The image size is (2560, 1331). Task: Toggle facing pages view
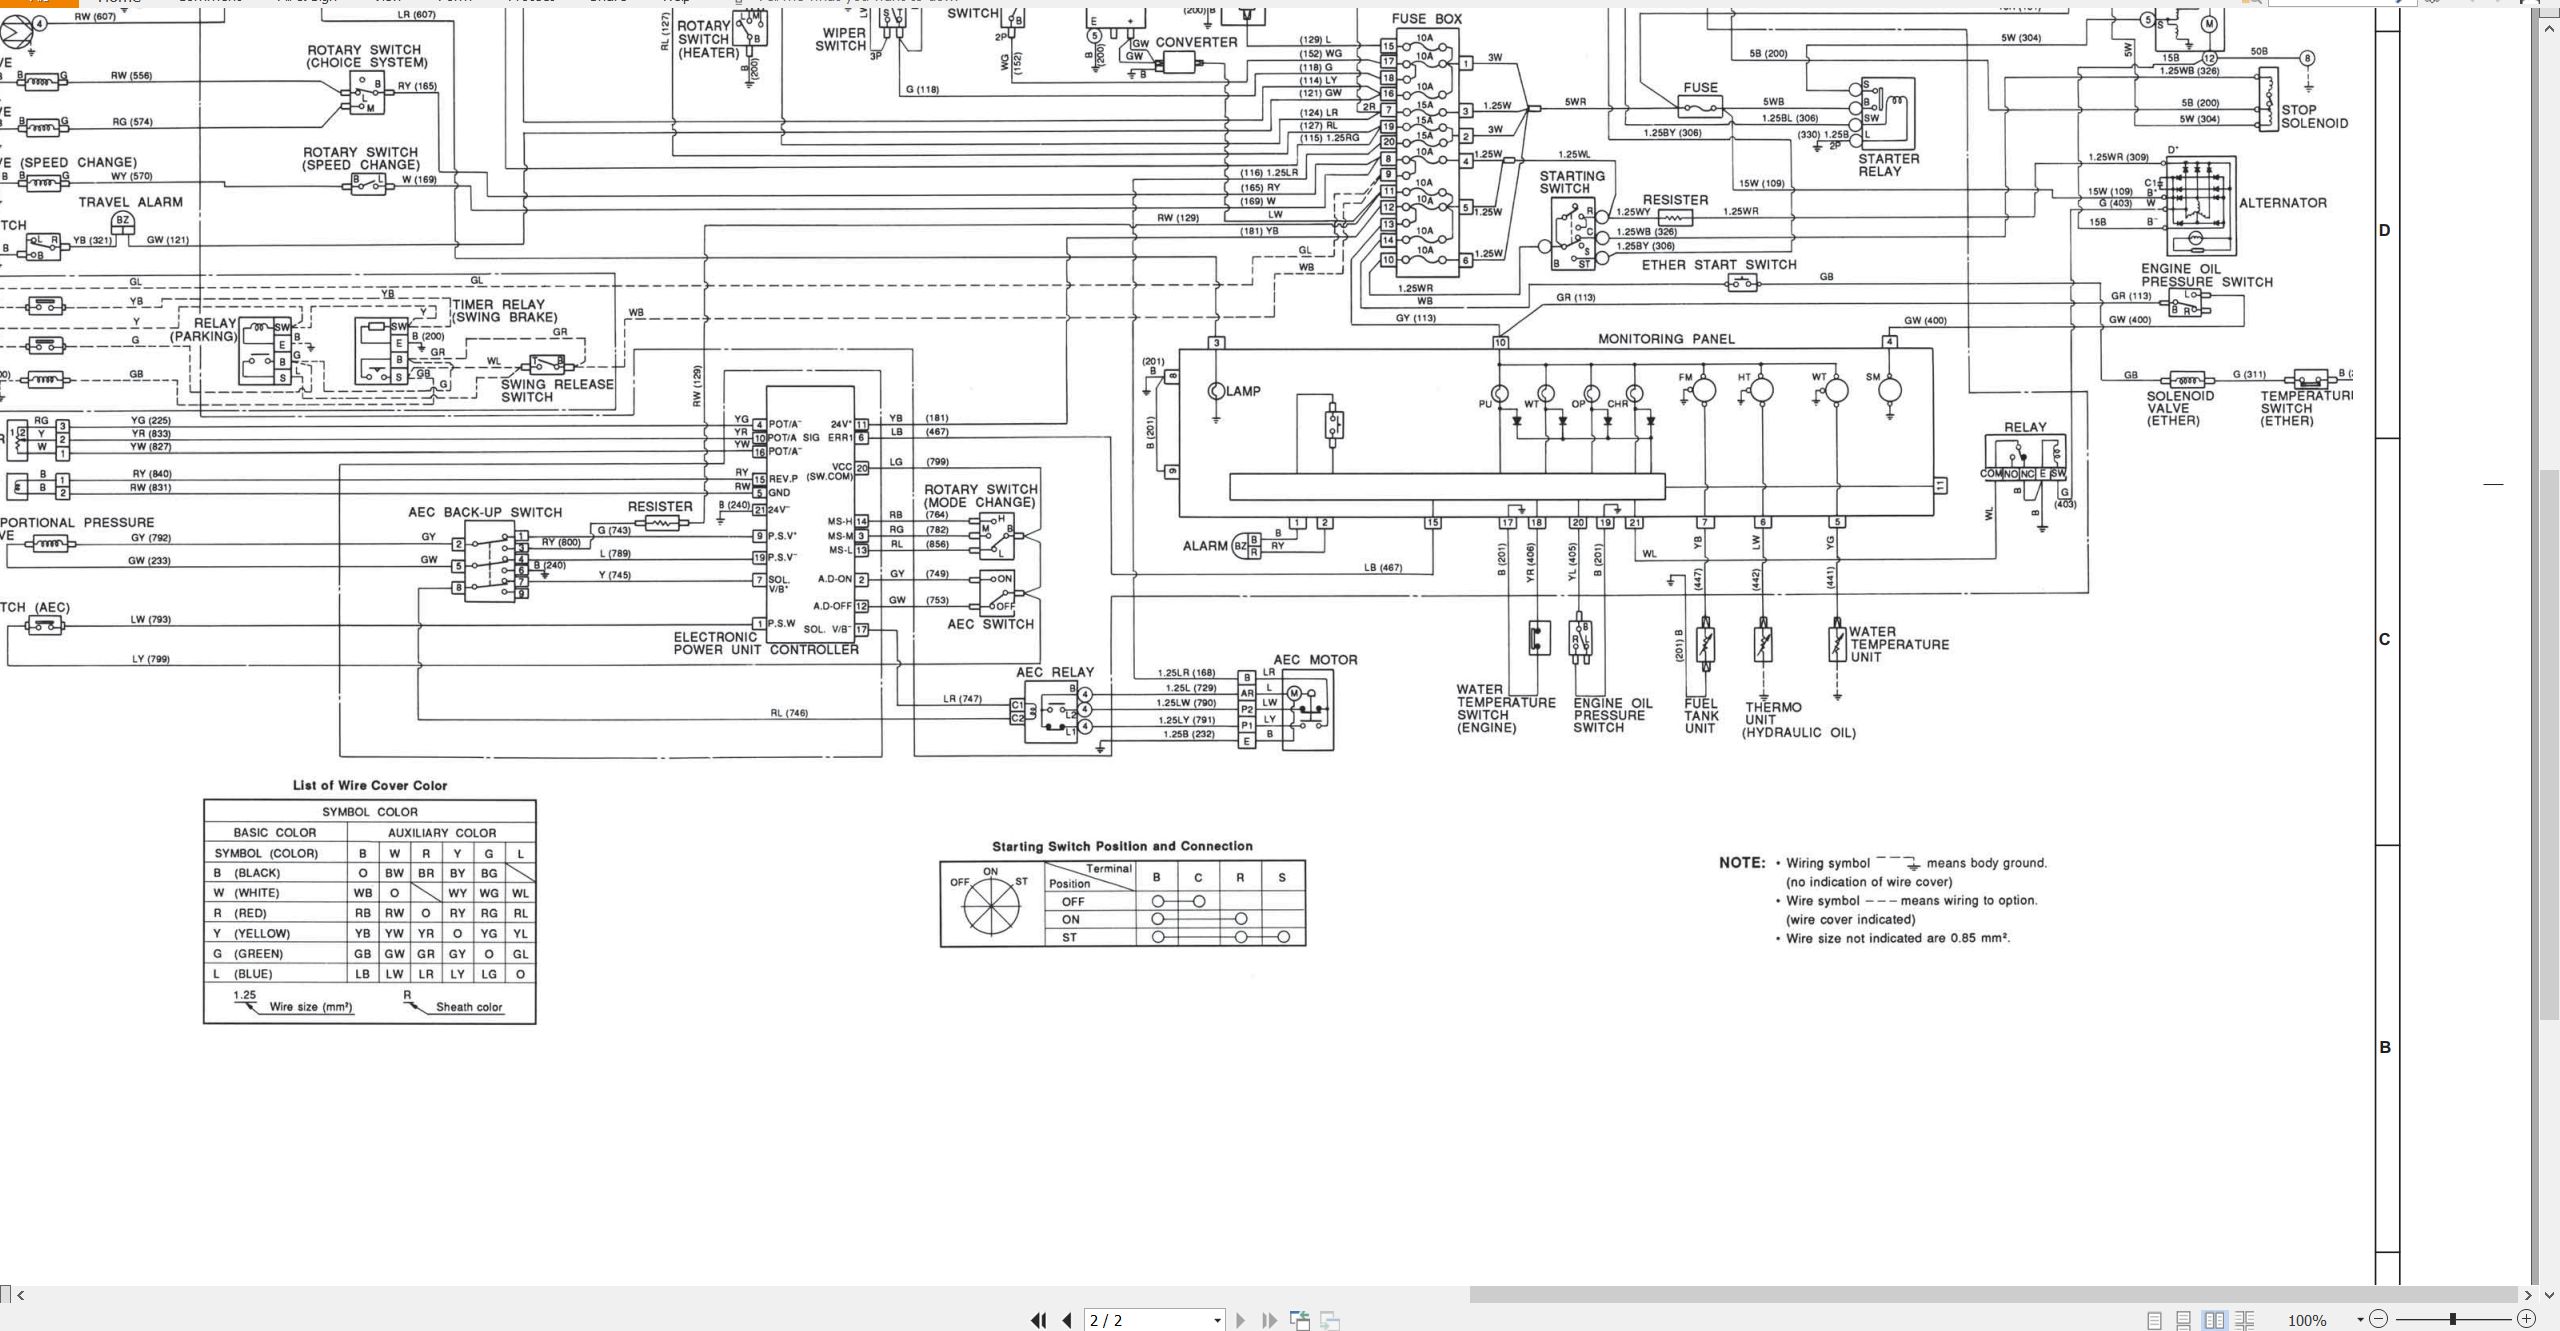[2215, 1320]
